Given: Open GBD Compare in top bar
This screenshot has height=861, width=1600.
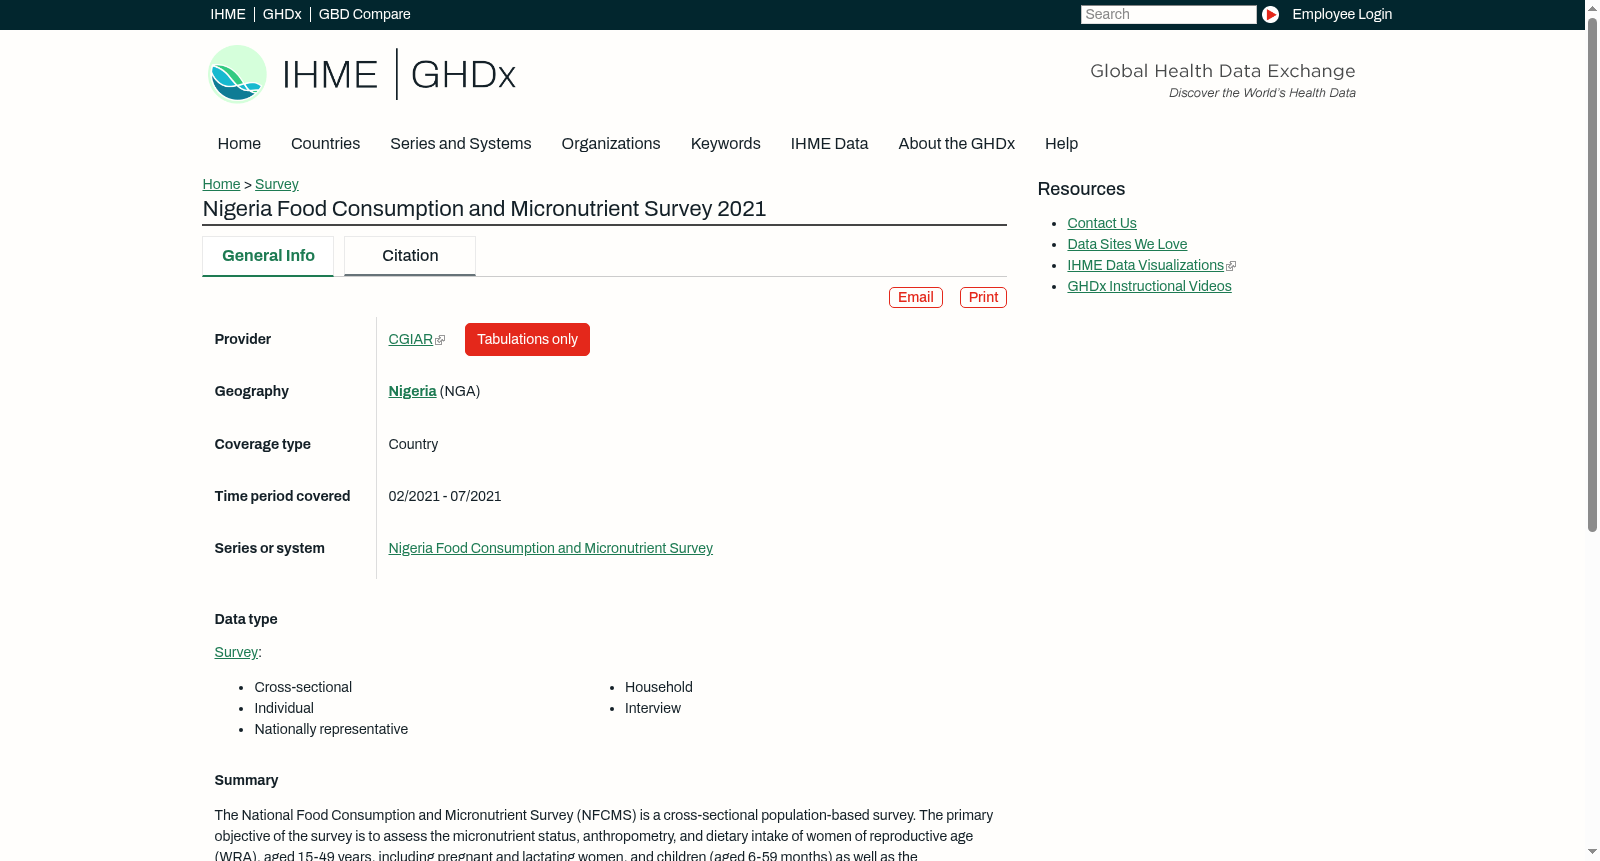Looking at the screenshot, I should pyautogui.click(x=365, y=14).
